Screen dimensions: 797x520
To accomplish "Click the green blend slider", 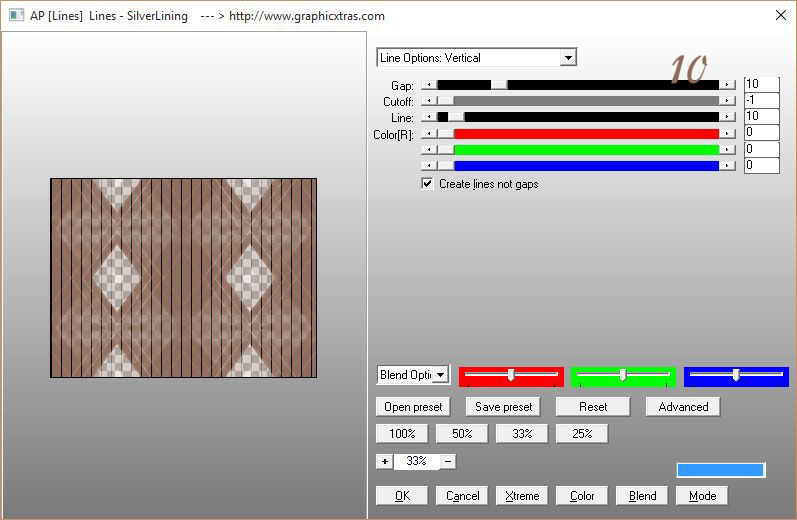I will point(623,377).
